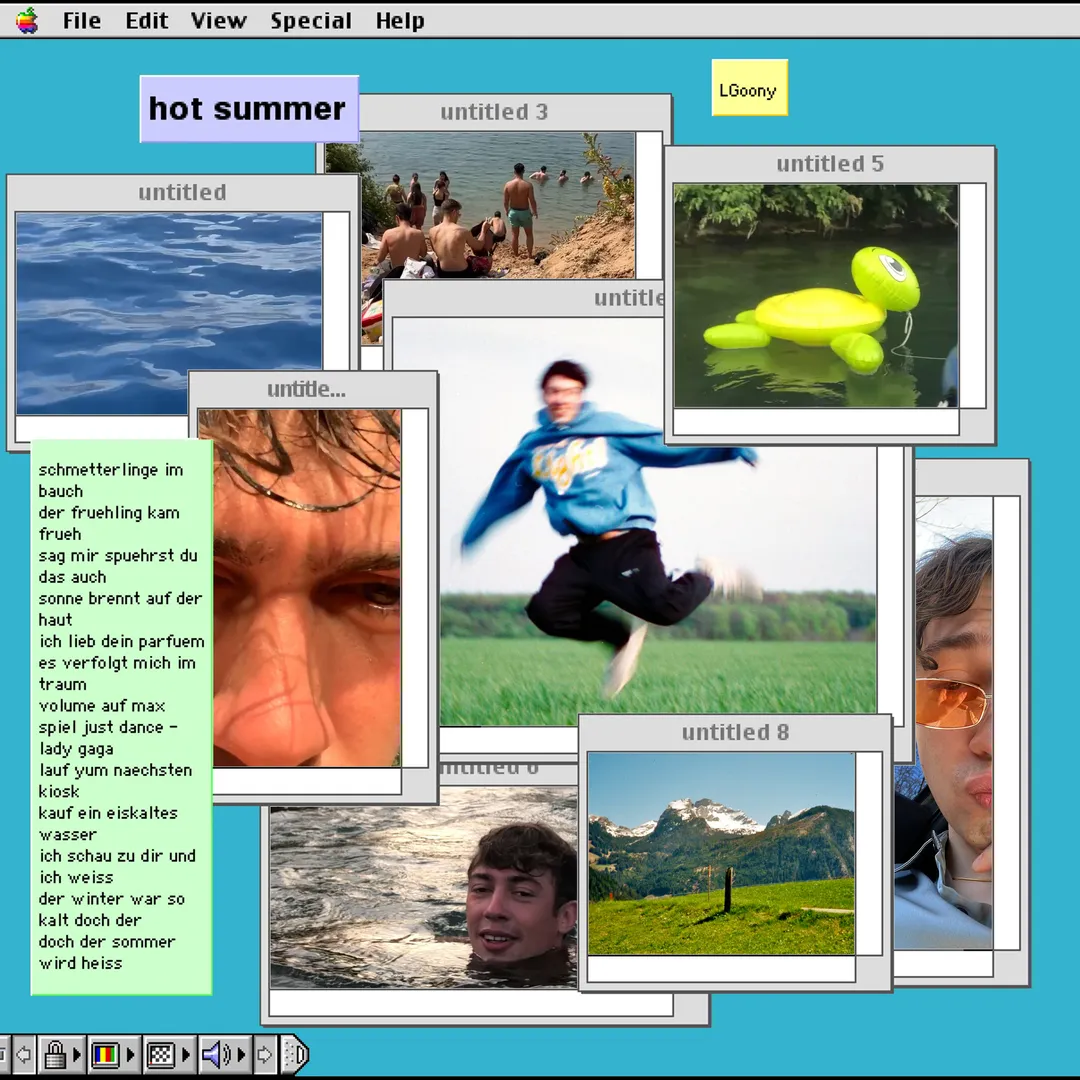Image resolution: width=1080 pixels, height=1080 pixels.
Task: Open the Special menu
Action: point(310,20)
